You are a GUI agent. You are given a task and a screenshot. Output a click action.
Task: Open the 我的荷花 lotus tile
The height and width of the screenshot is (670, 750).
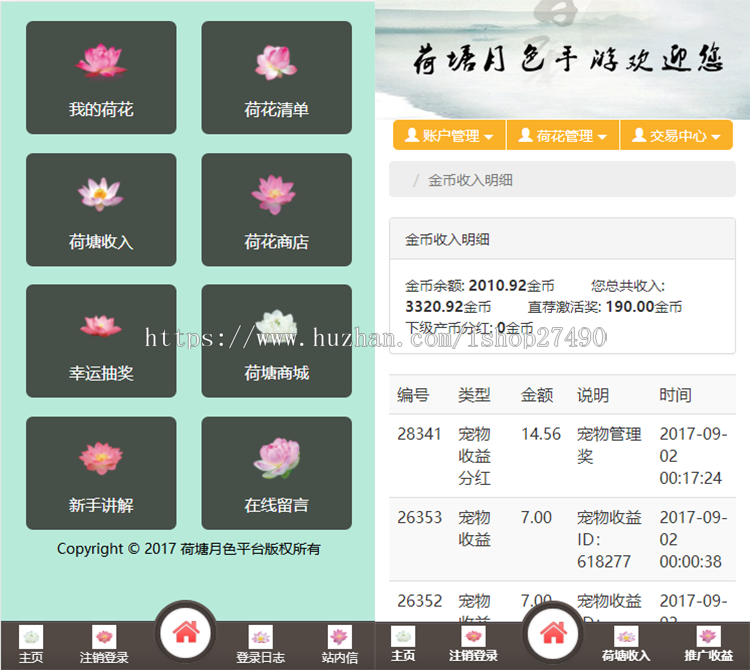(x=101, y=77)
